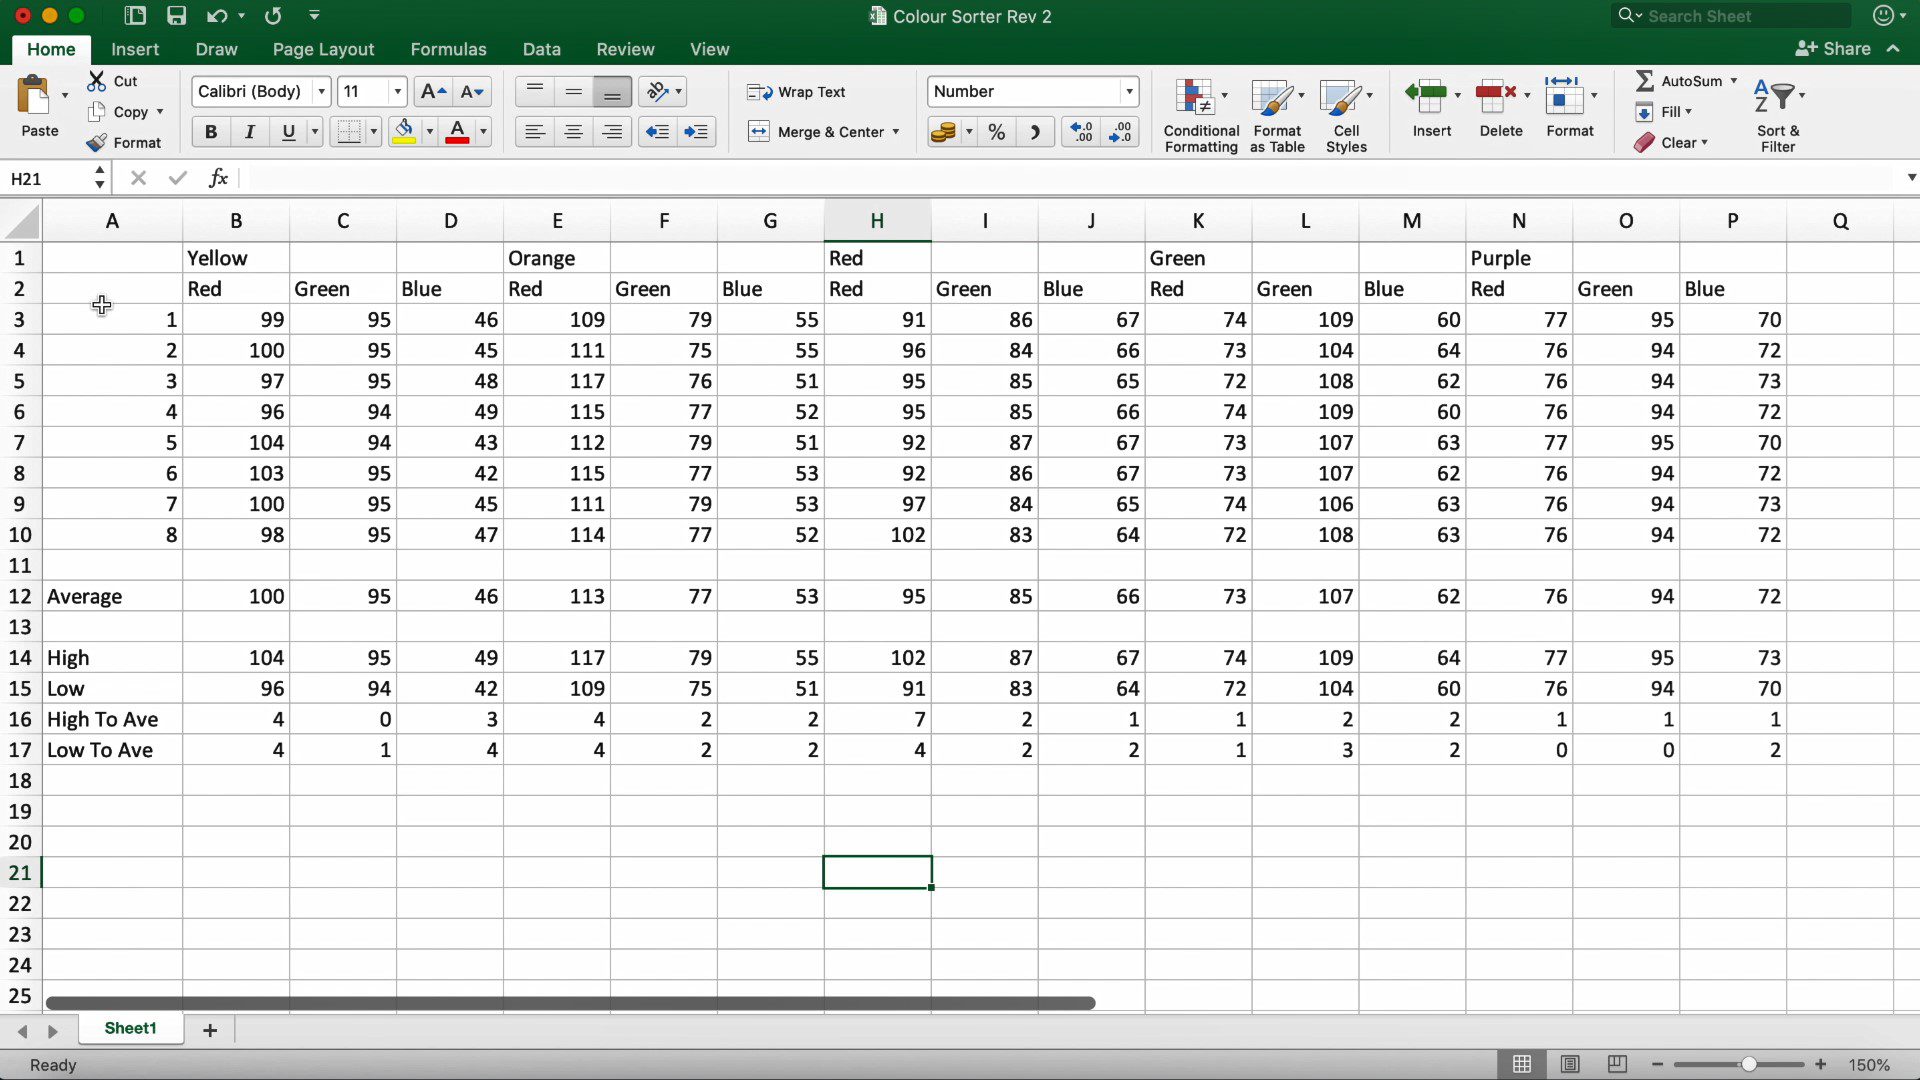This screenshot has width=1920, height=1080.
Task: Click the Increase Font Size icon
Action: tap(433, 92)
